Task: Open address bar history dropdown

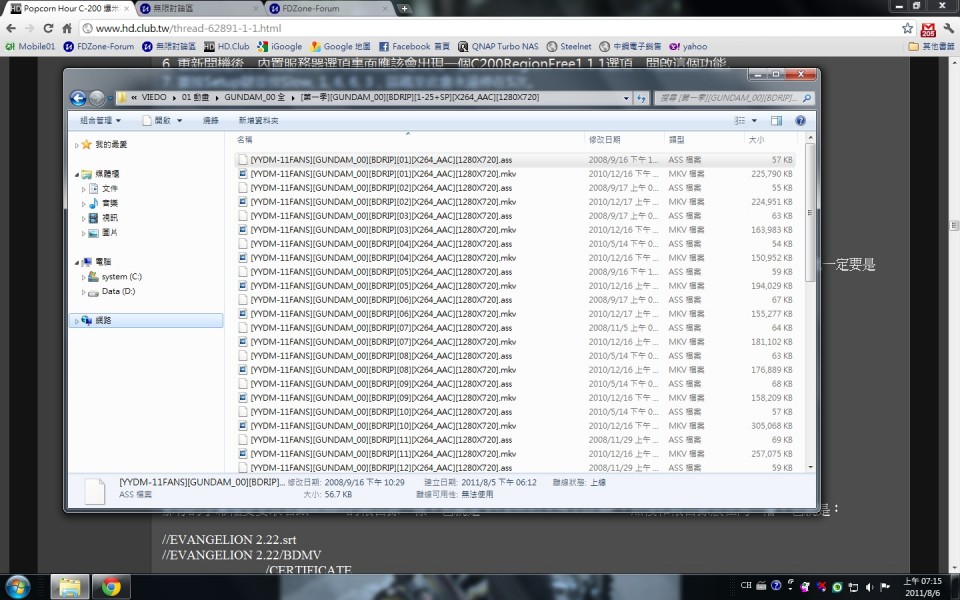Action: pyautogui.click(x=626, y=98)
